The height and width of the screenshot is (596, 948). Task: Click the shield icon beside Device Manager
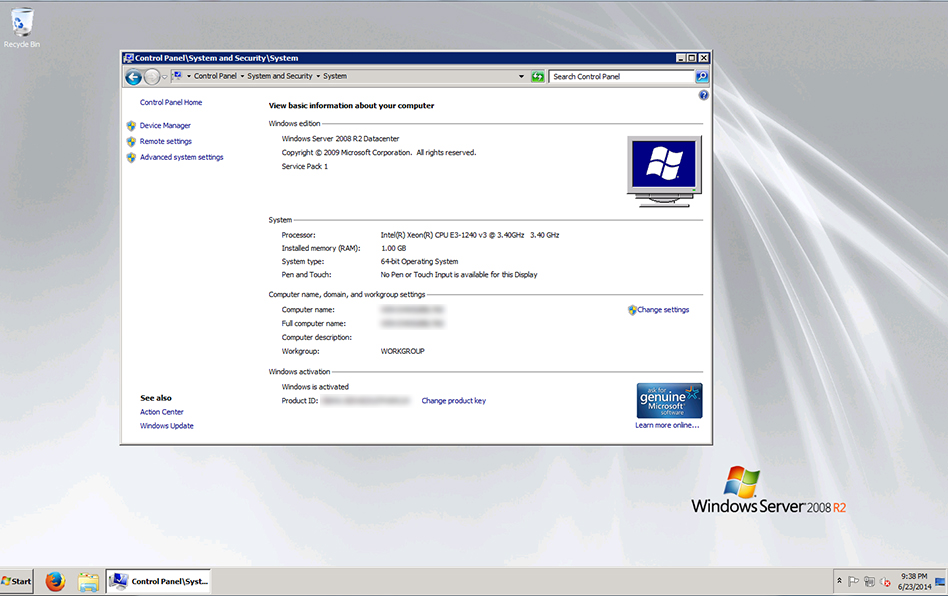131,126
